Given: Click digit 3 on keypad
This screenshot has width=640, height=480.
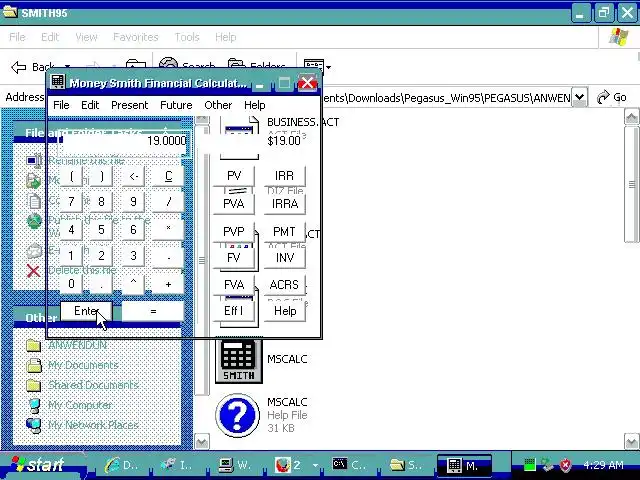Looking at the screenshot, I should pos(133,256).
